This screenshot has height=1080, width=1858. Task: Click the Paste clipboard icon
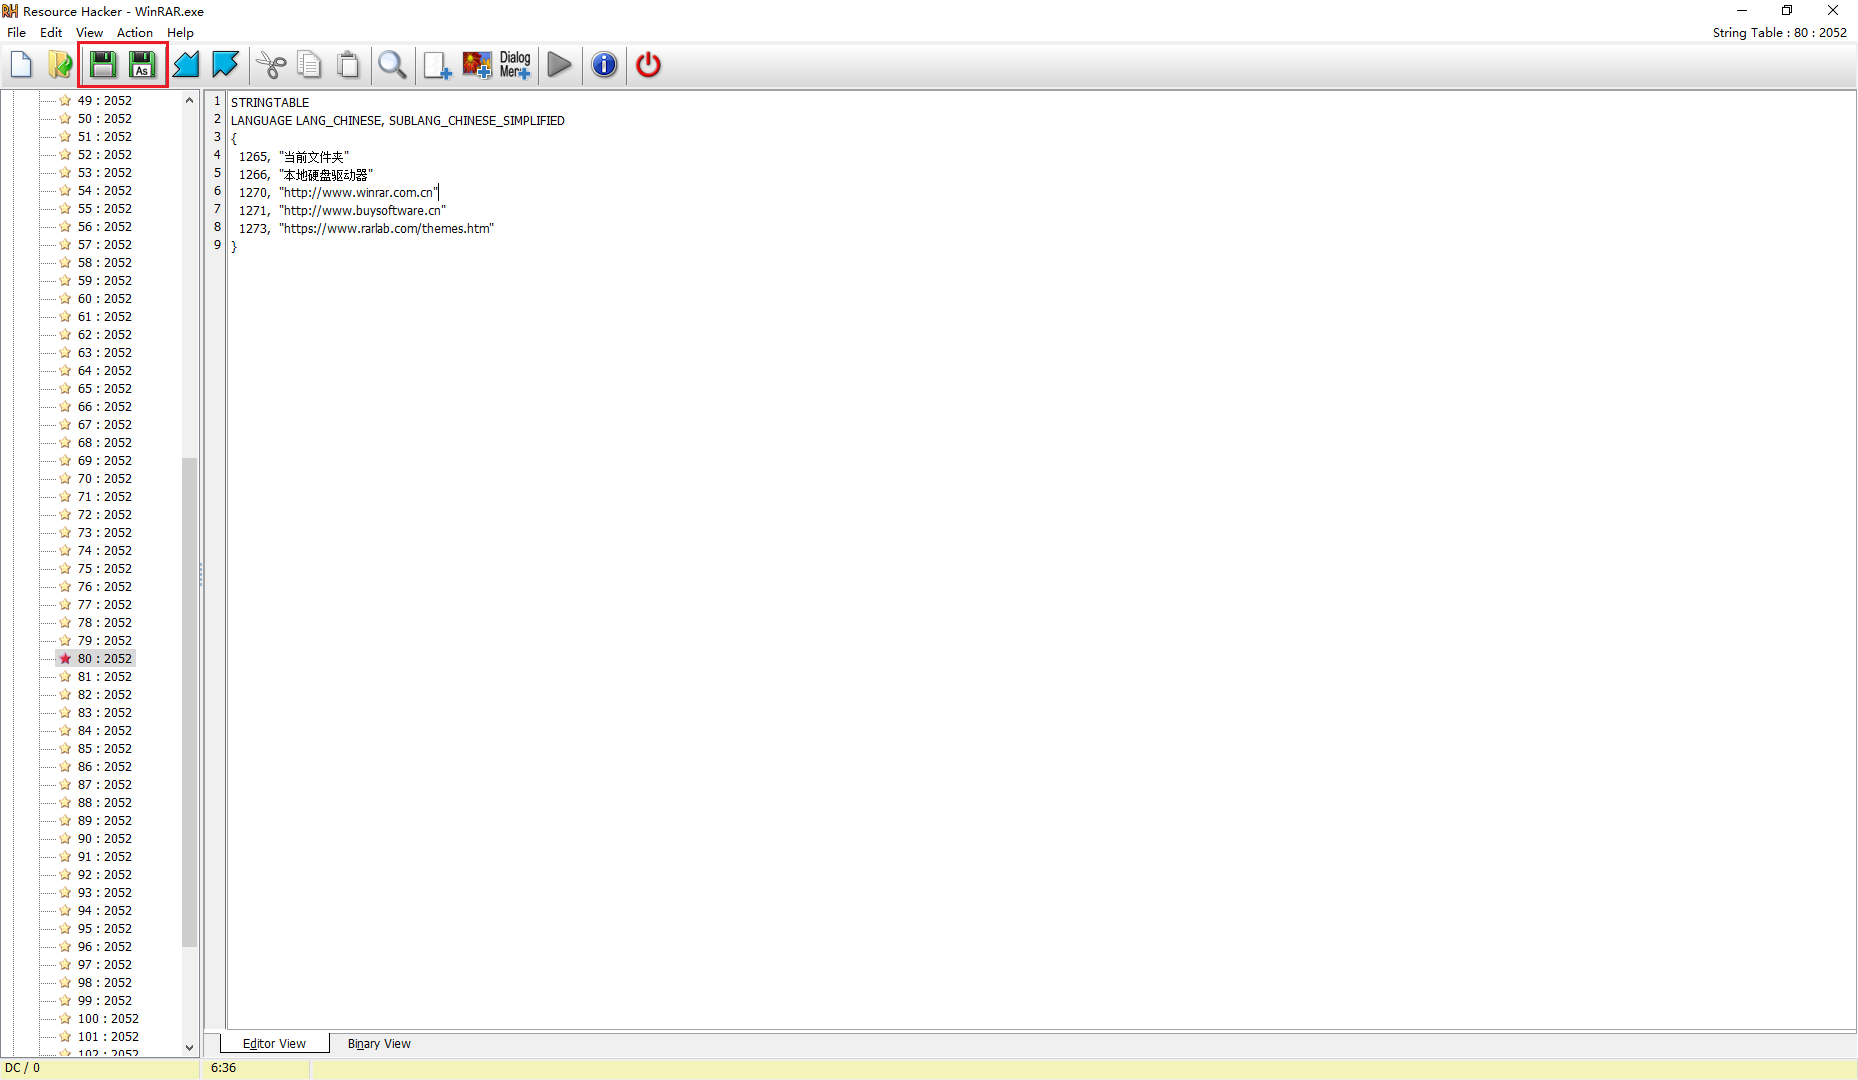(348, 65)
